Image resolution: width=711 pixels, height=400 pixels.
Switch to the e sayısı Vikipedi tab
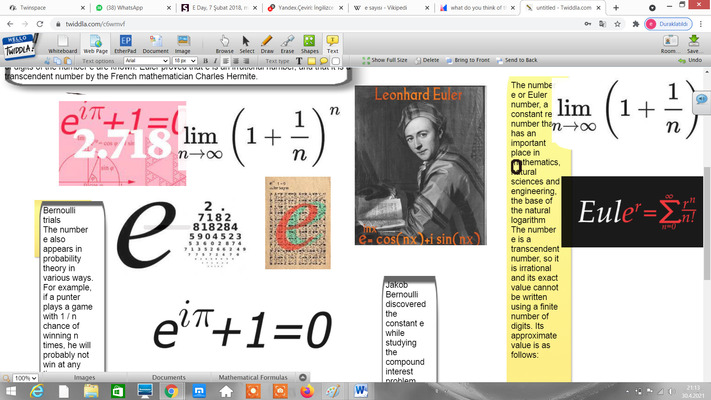(x=392, y=8)
